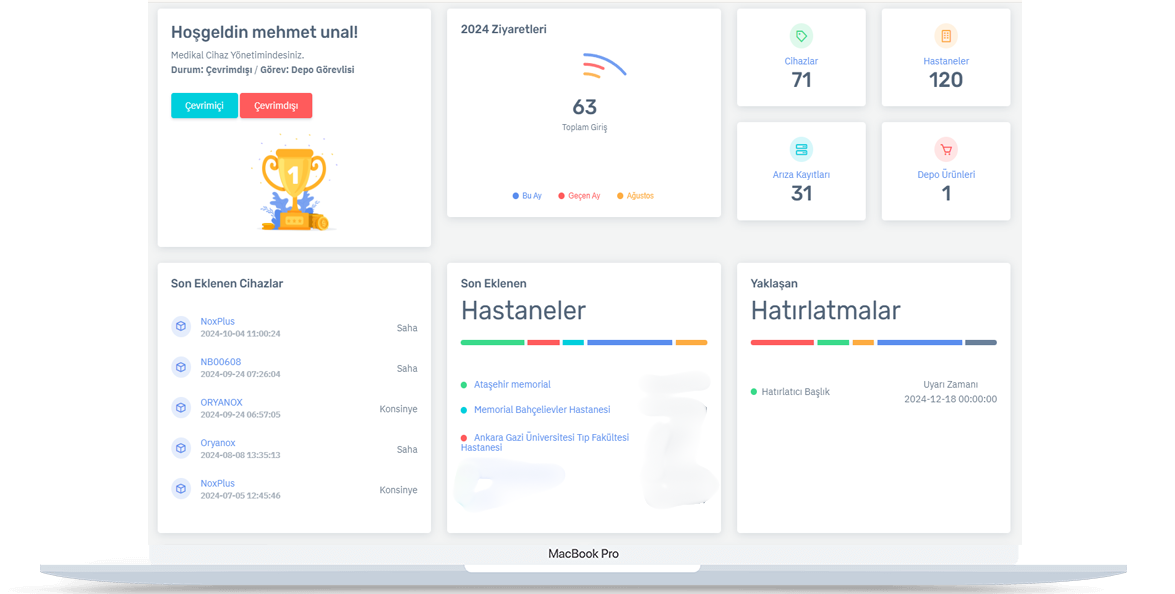The width and height of the screenshot is (1175, 594).
Task: Open the Ataşehir memorial hospital link
Action: [x=512, y=385]
